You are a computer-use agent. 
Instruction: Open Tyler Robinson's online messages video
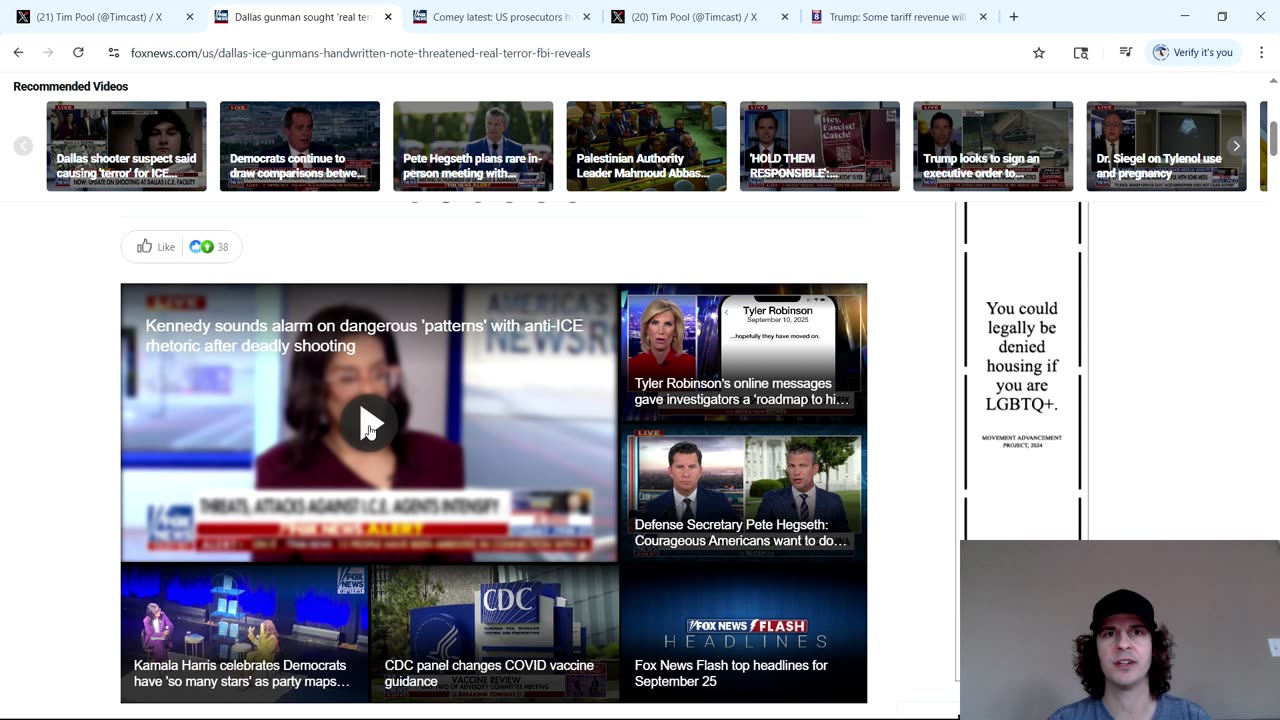[x=744, y=353]
